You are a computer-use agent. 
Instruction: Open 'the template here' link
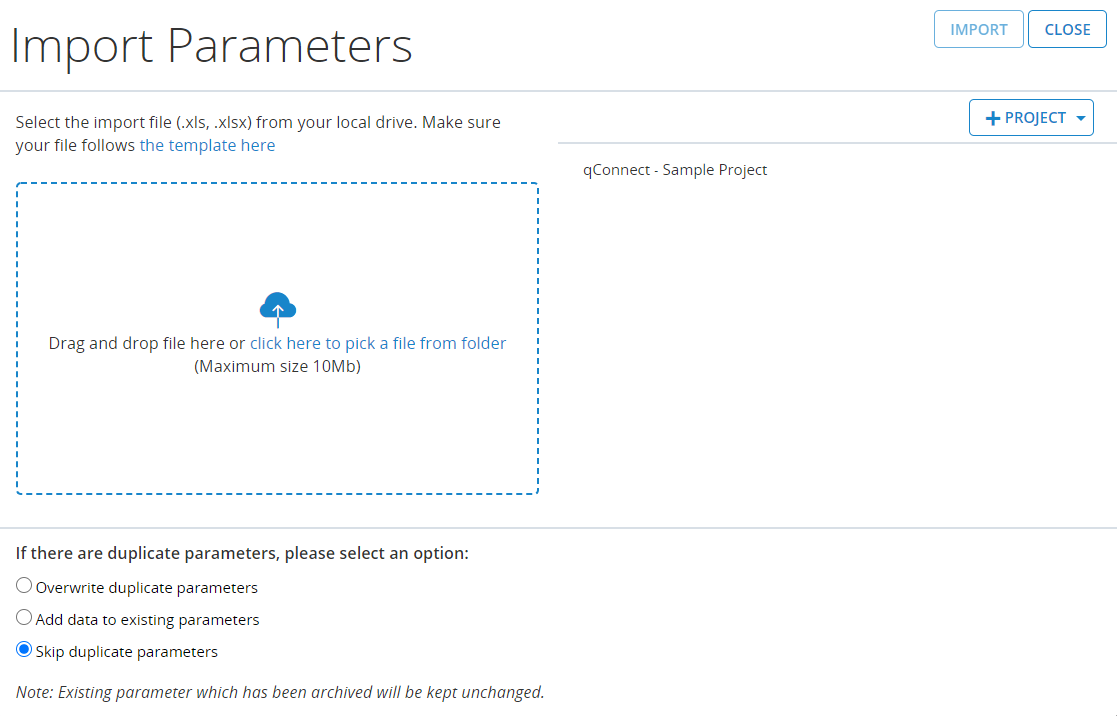[x=207, y=145]
